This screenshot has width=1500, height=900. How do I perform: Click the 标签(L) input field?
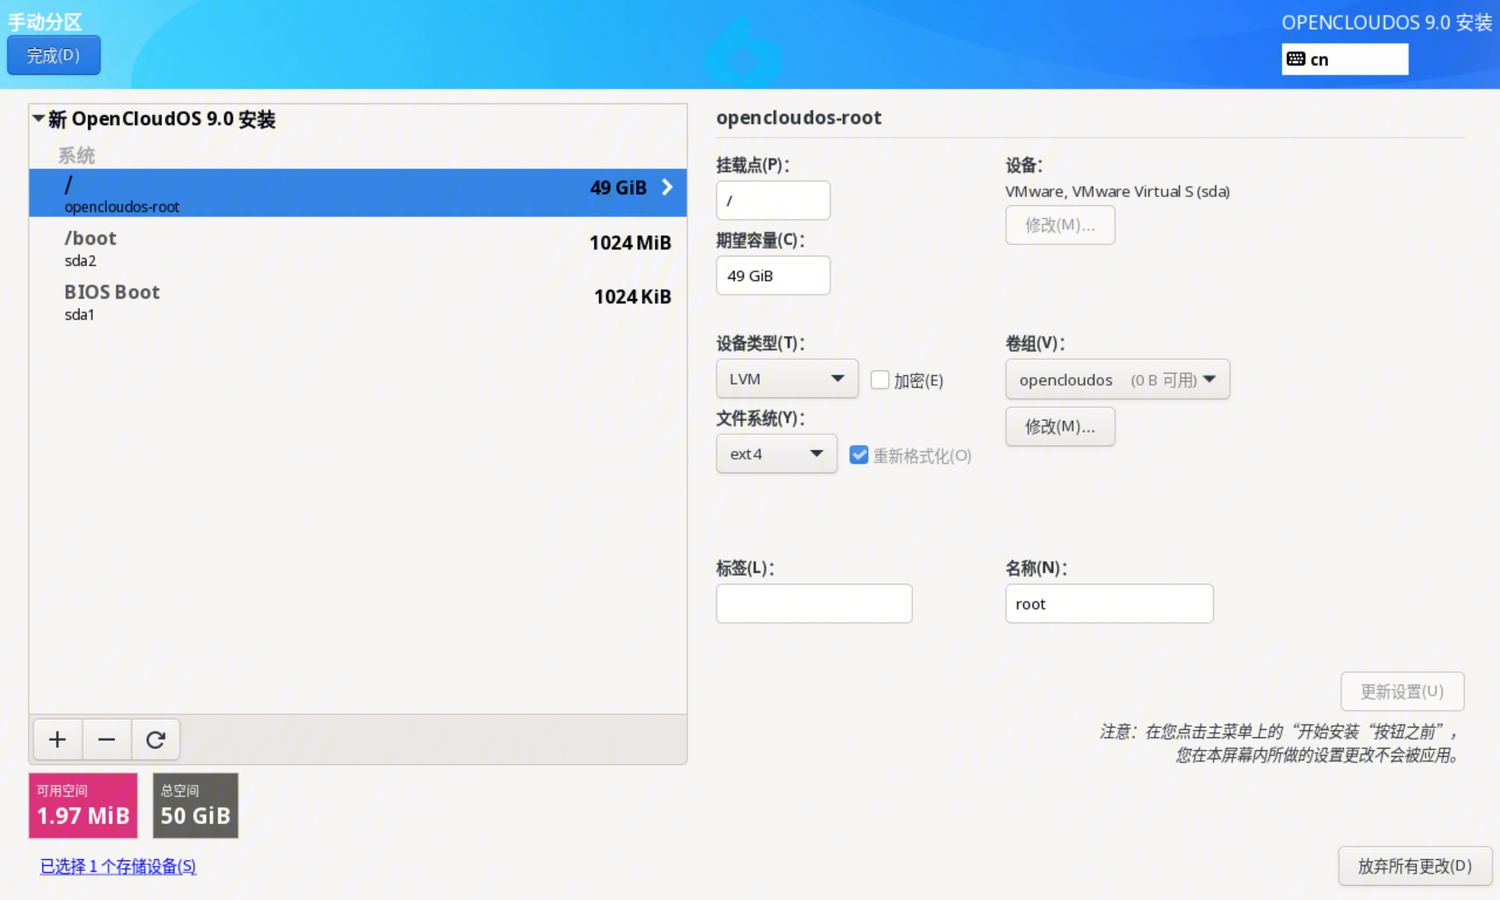(x=814, y=603)
